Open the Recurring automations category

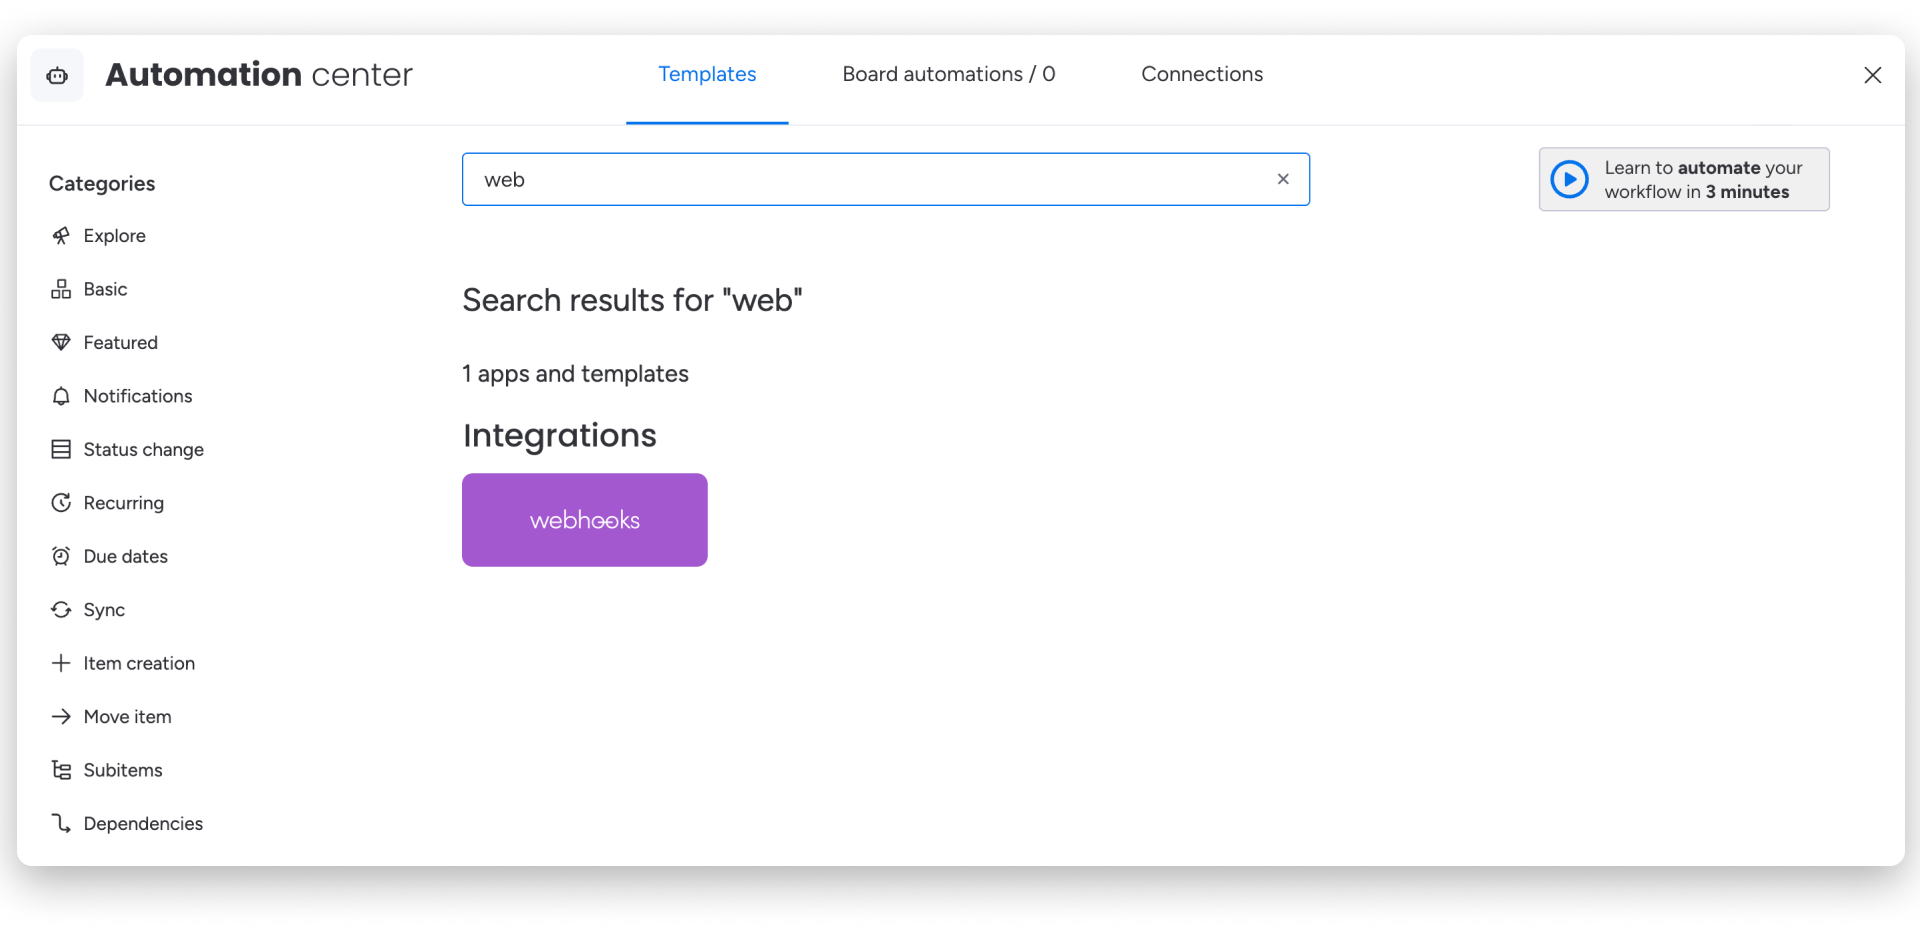pos(124,503)
